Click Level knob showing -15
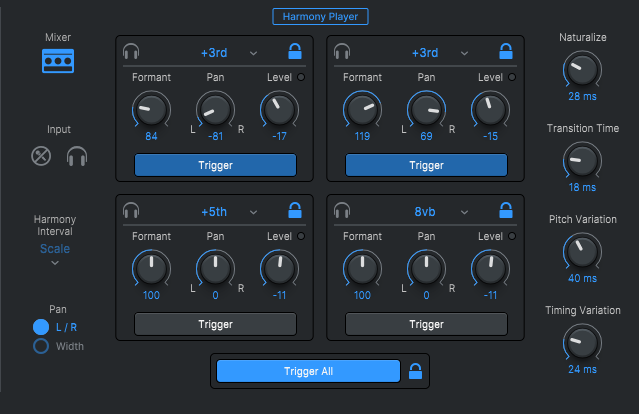639x414 pixels. coord(491,109)
